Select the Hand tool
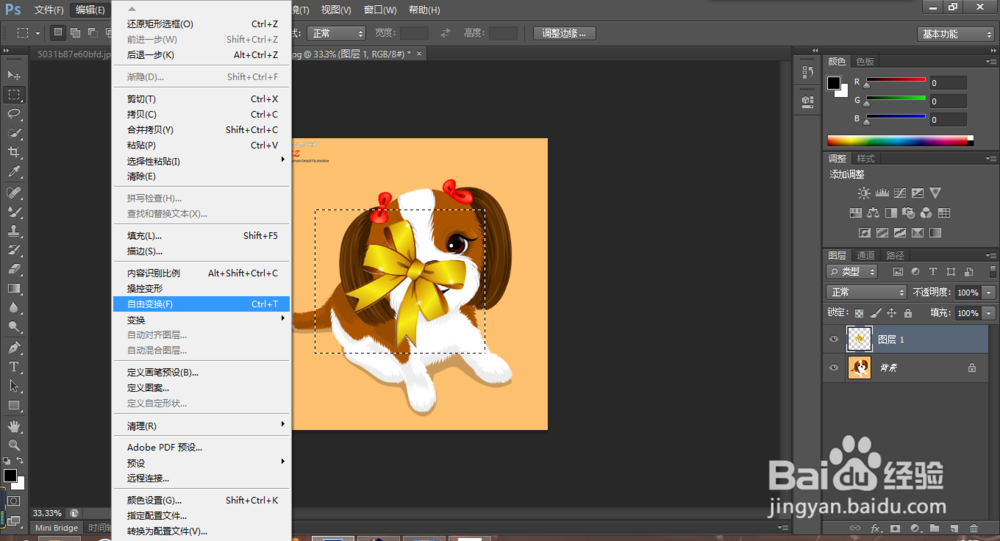This screenshot has height=541, width=1000. pyautogui.click(x=14, y=426)
